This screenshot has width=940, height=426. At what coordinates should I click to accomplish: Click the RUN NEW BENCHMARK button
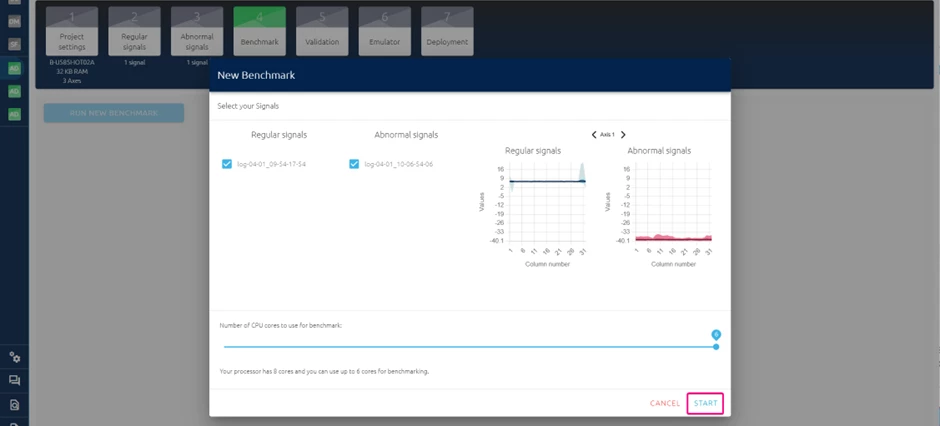tap(114, 113)
